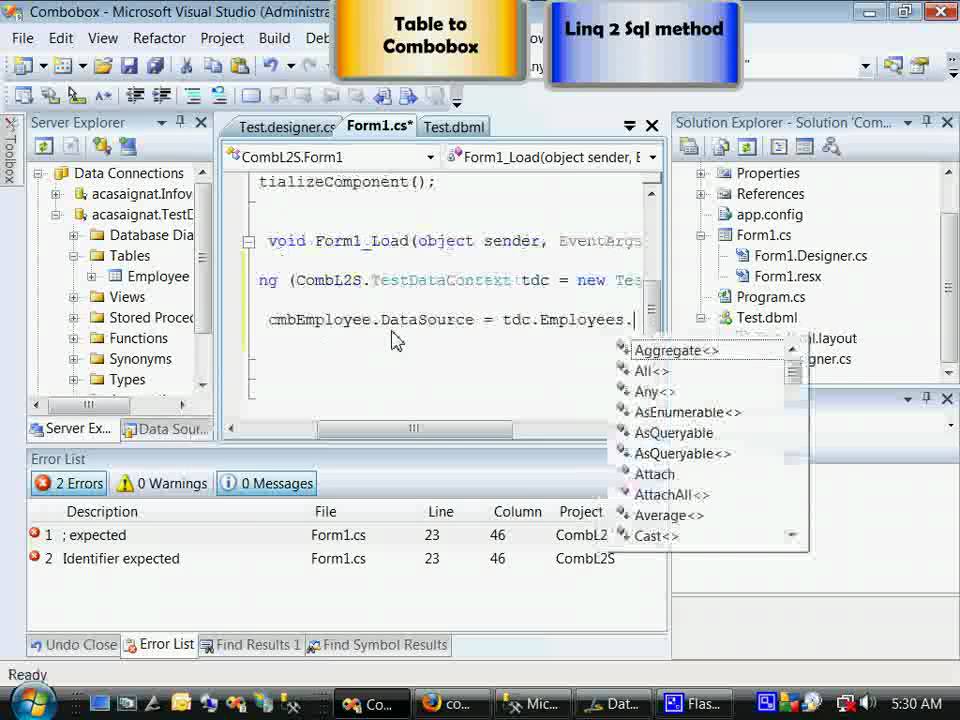Screen dimensions: 960x720
Task: Click the Uncomment selected lines icon
Action: click(219, 96)
